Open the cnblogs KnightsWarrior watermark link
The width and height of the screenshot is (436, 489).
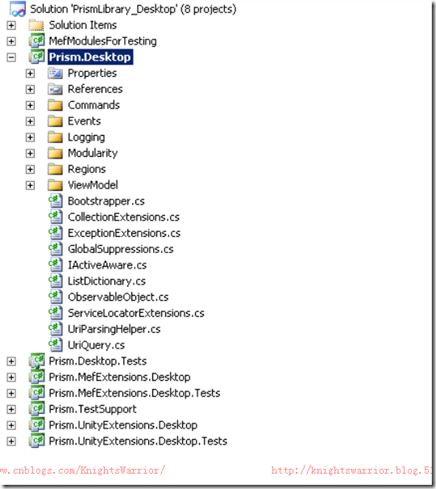click(82, 470)
